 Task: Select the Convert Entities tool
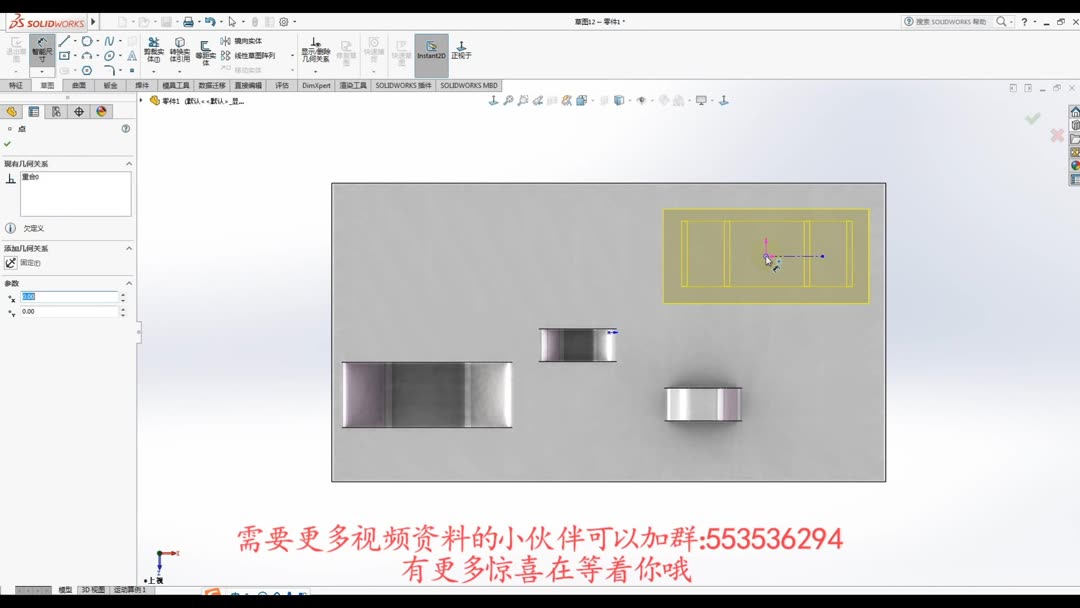coord(179,47)
